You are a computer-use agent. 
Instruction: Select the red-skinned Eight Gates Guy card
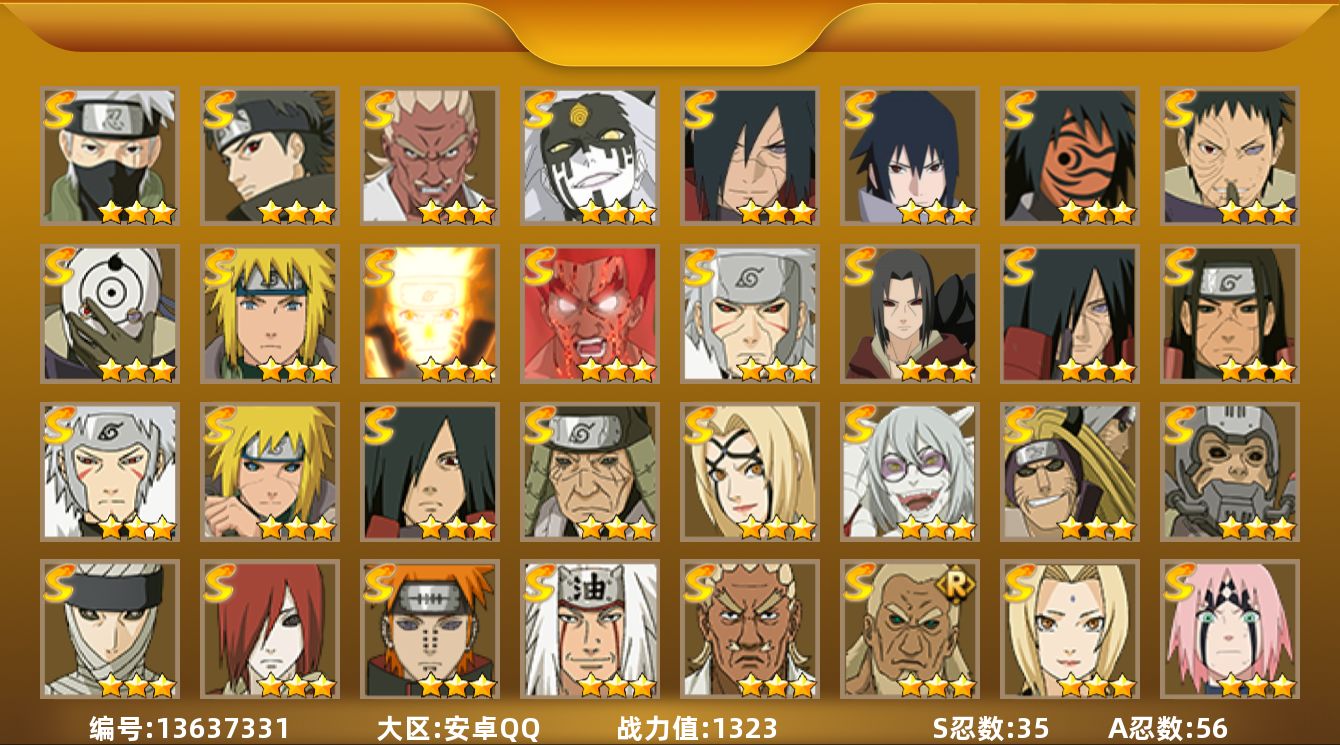tap(589, 313)
